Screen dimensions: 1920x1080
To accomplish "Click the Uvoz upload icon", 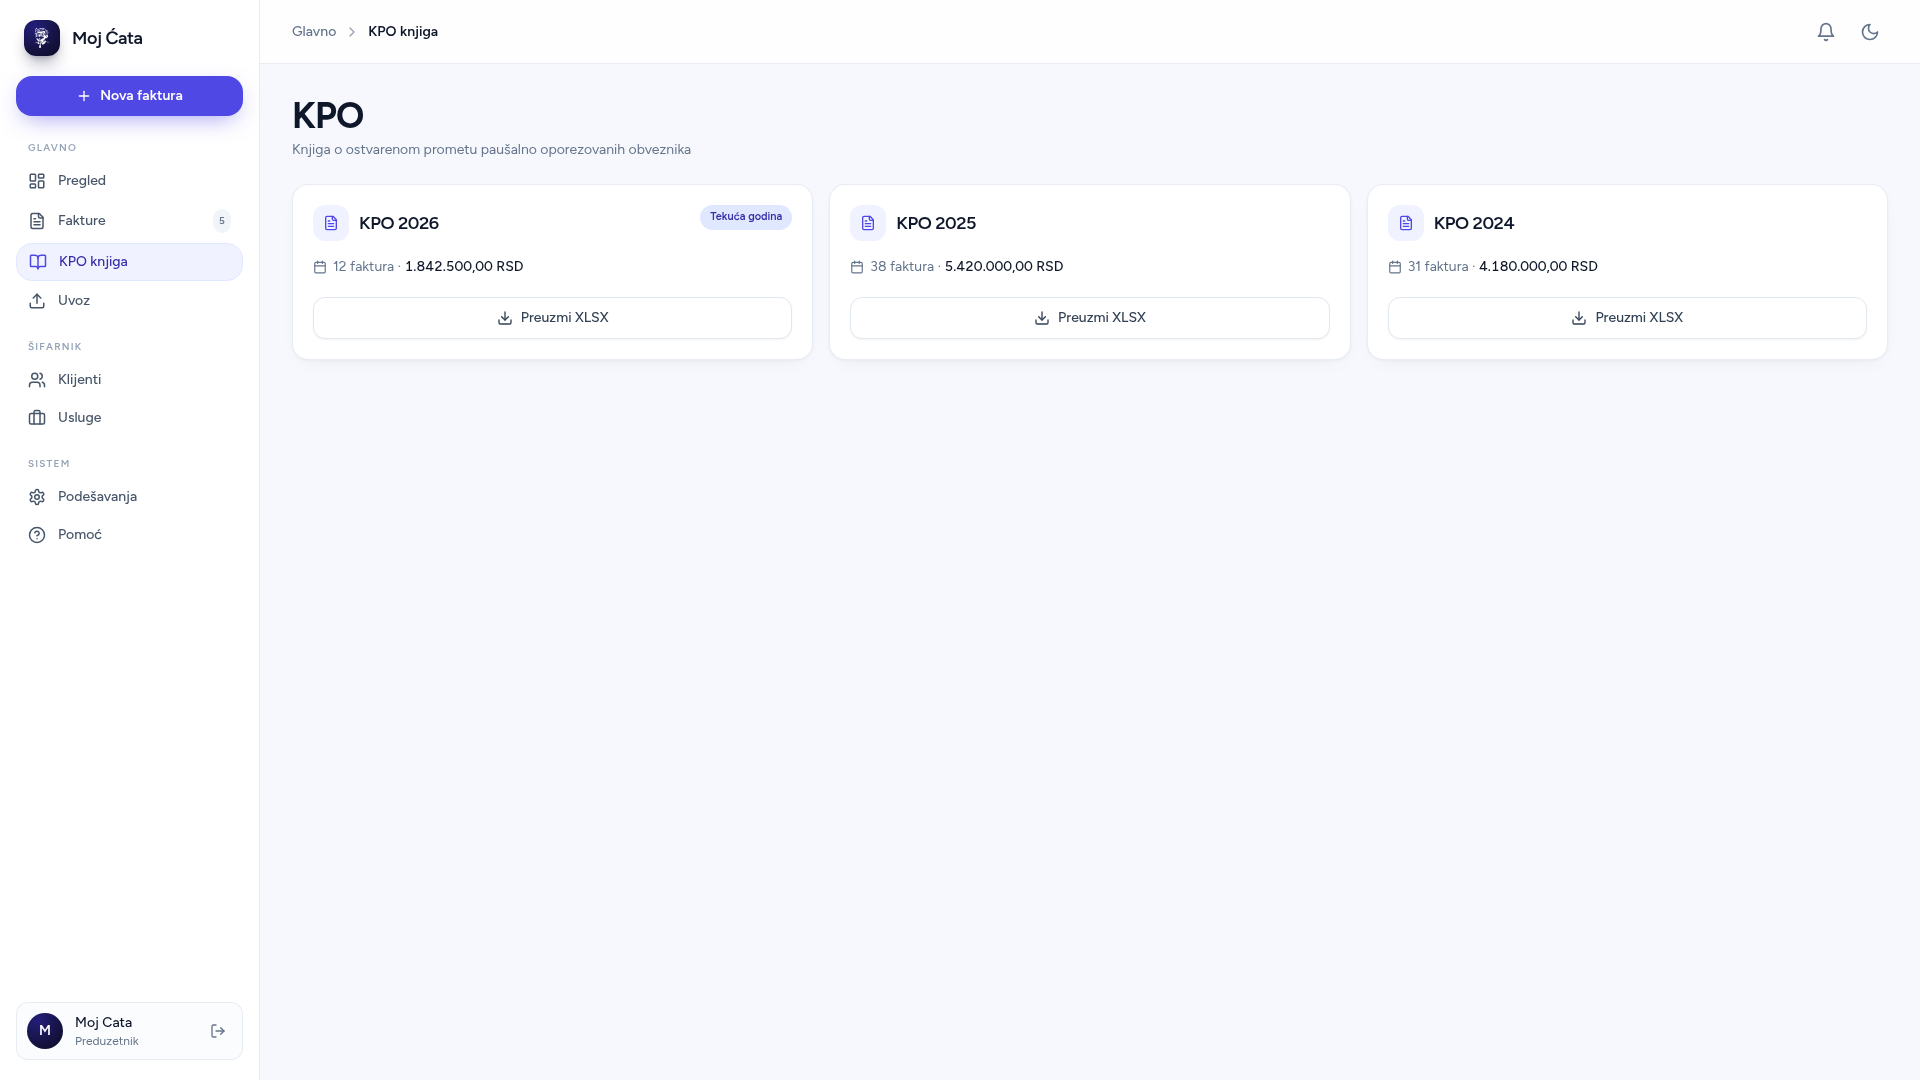I will [37, 301].
